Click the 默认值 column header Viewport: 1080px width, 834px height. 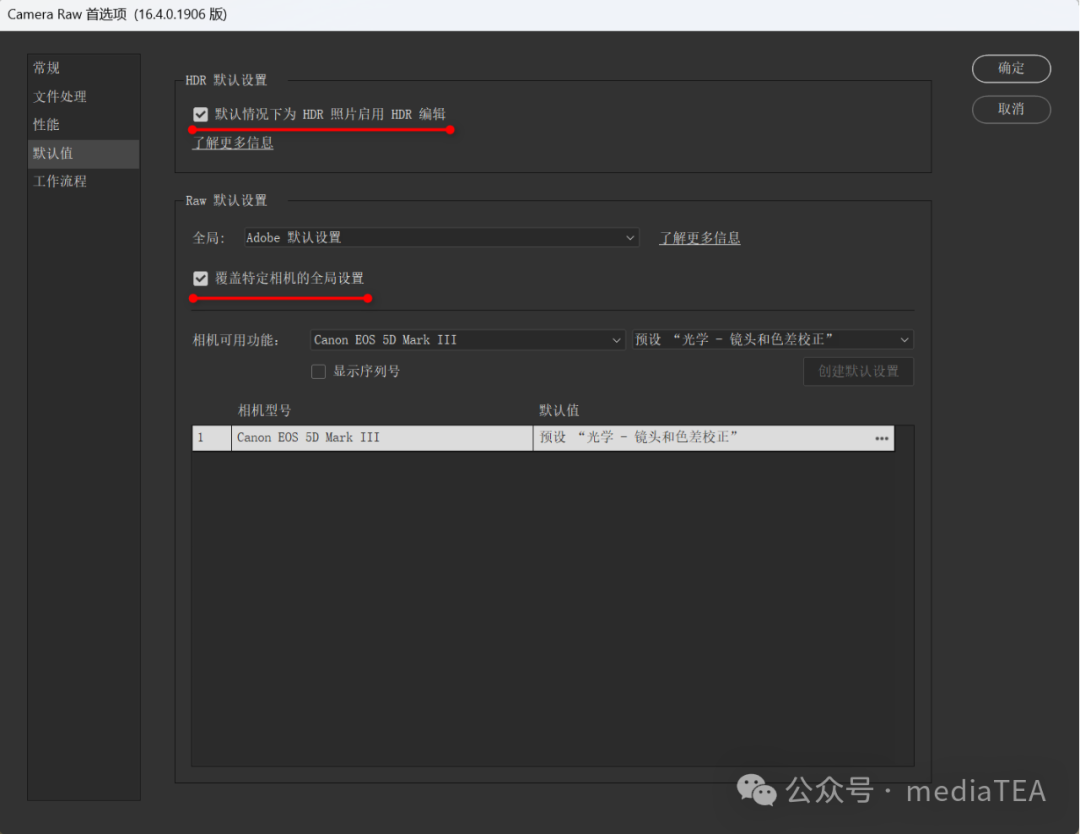(559, 411)
